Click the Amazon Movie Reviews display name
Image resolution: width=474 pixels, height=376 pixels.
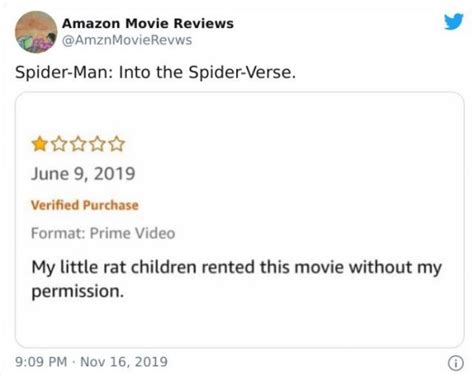(x=148, y=23)
